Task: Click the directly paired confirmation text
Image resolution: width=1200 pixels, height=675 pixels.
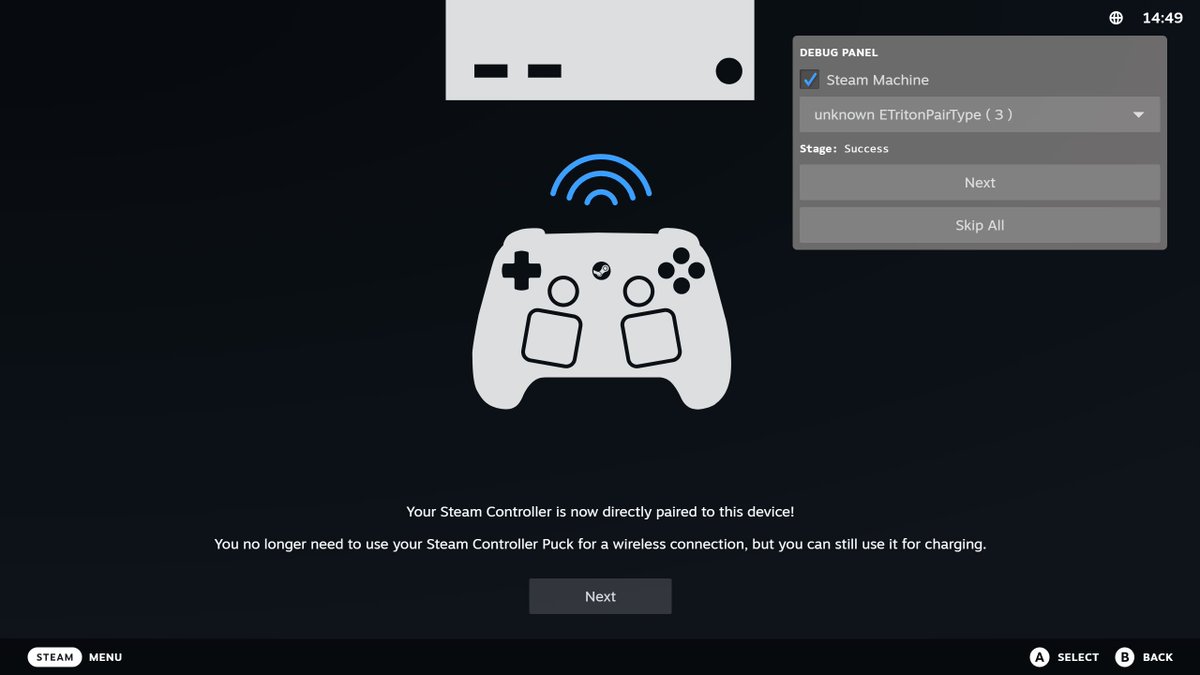Action: [x=600, y=511]
